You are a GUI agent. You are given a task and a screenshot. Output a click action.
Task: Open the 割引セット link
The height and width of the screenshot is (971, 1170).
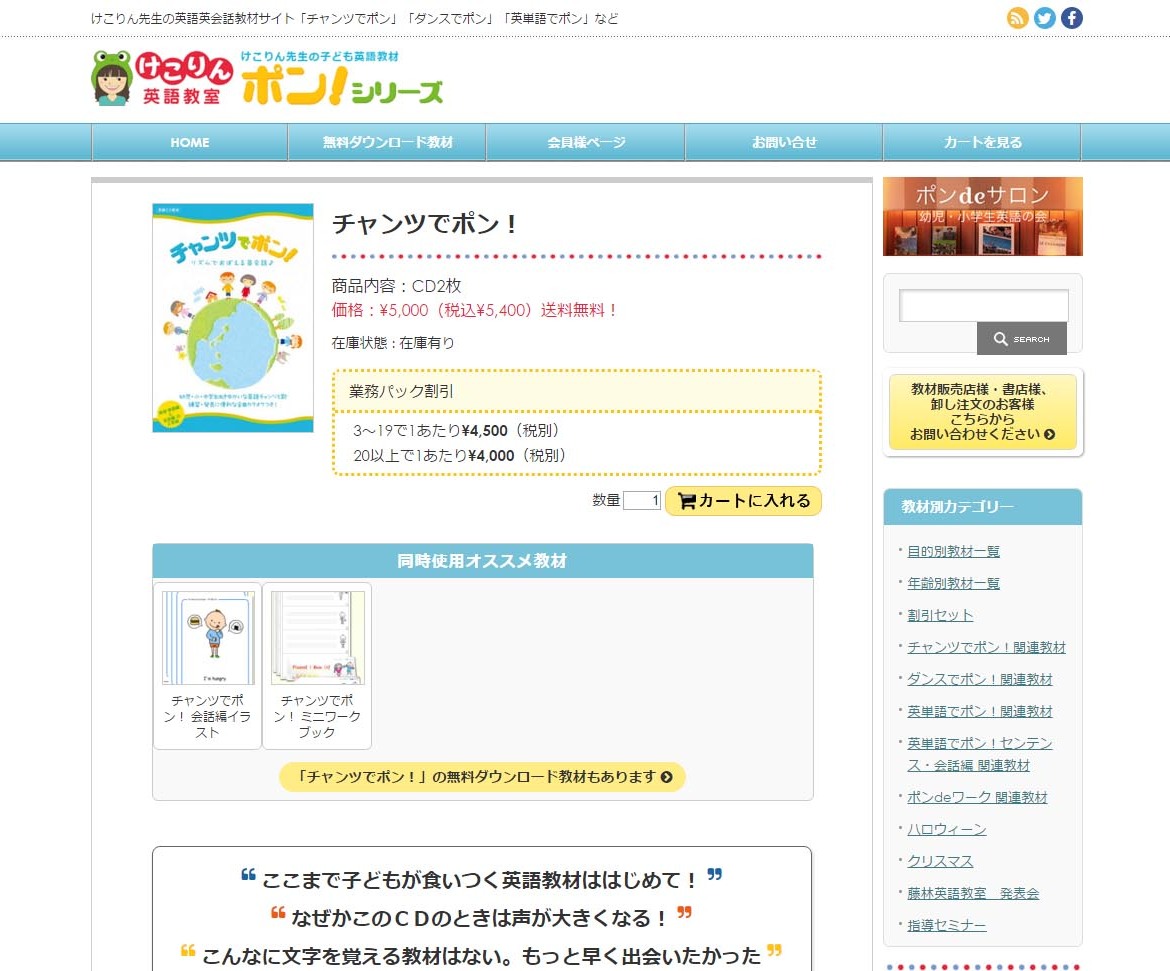coord(939,615)
